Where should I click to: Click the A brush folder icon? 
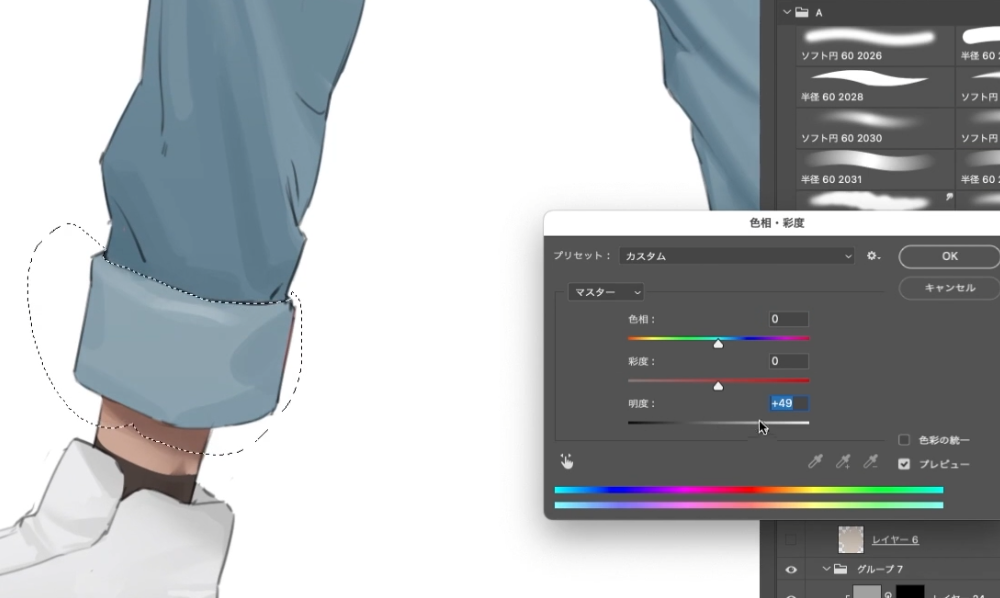(802, 12)
